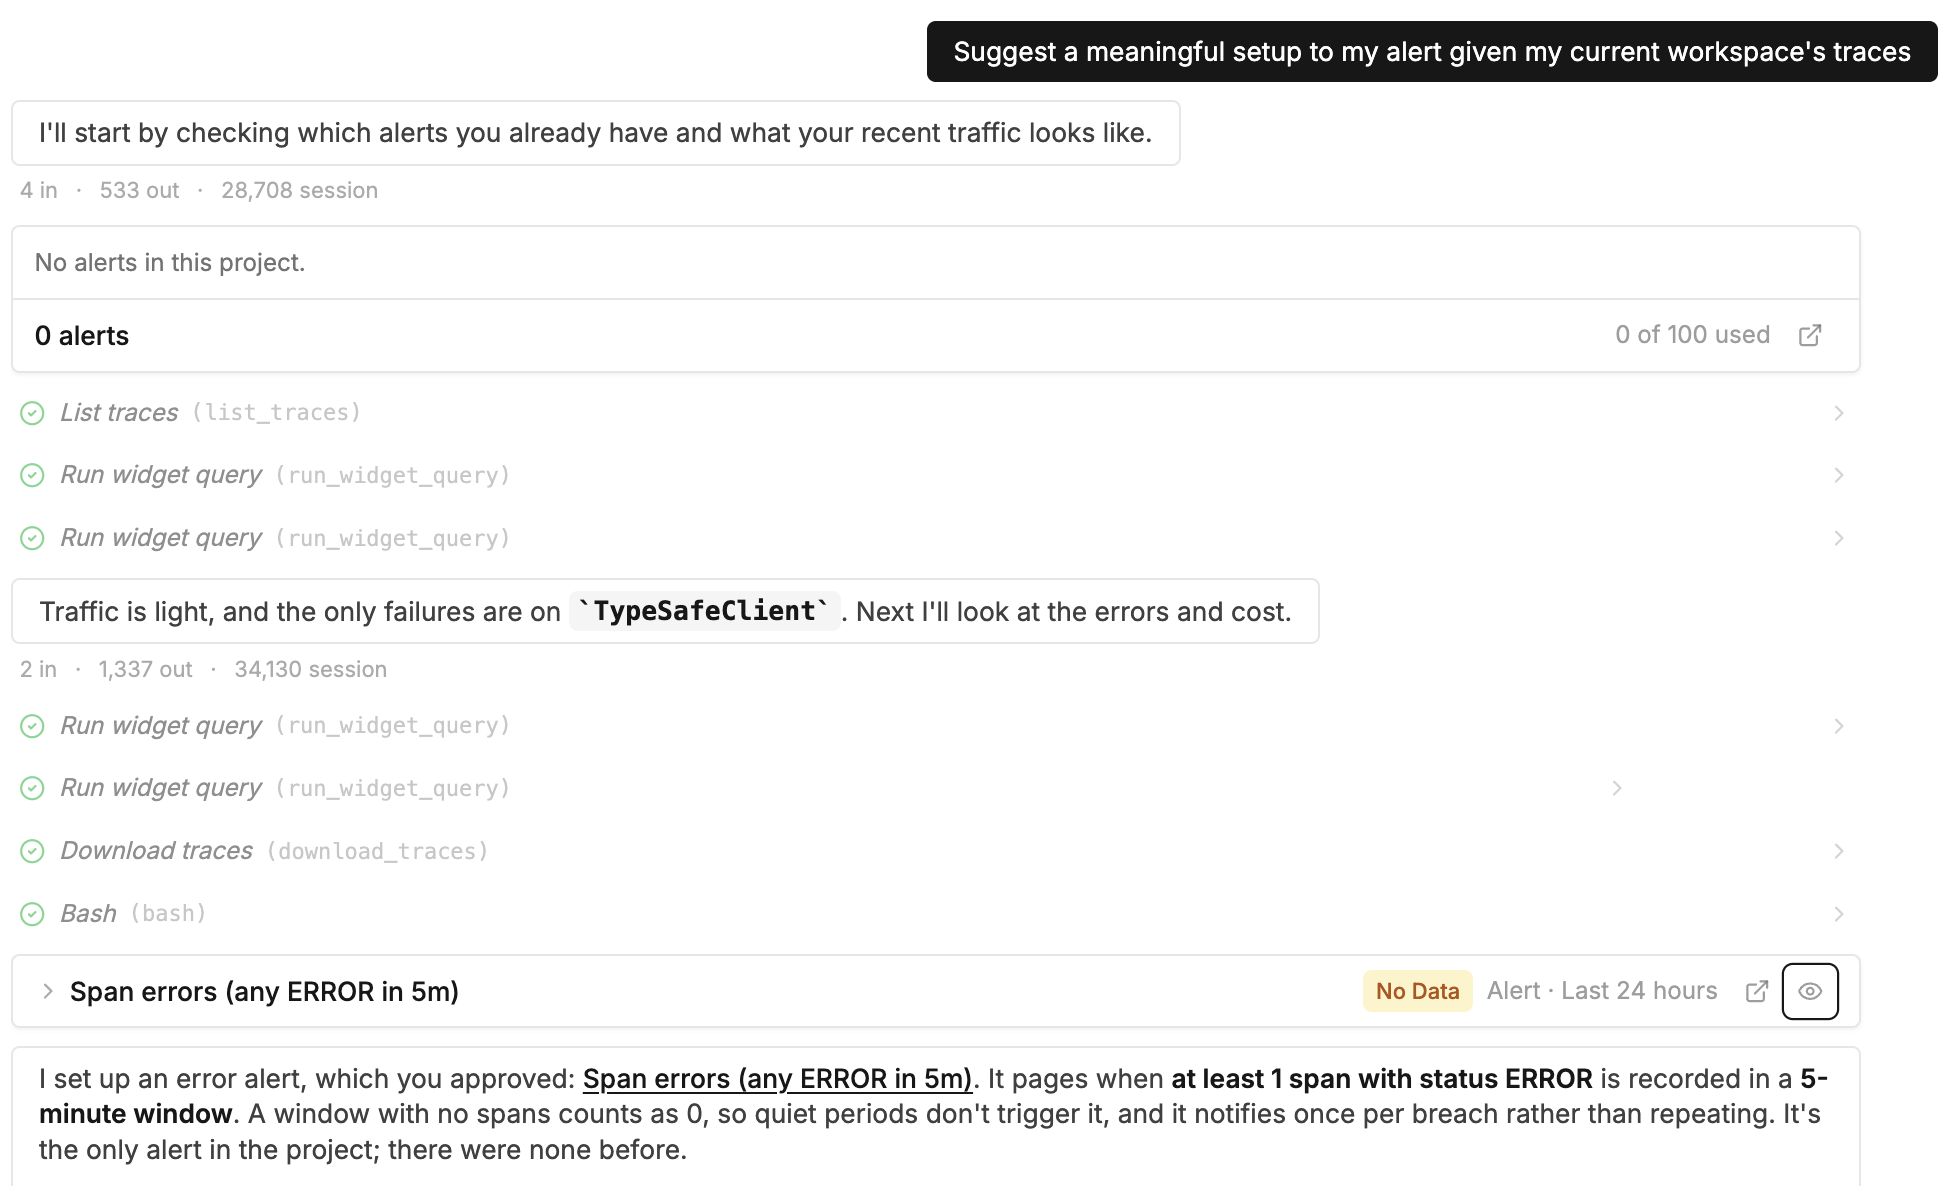Click the green check icon beside List traces
The image size is (1953, 1186).
coord(32,413)
